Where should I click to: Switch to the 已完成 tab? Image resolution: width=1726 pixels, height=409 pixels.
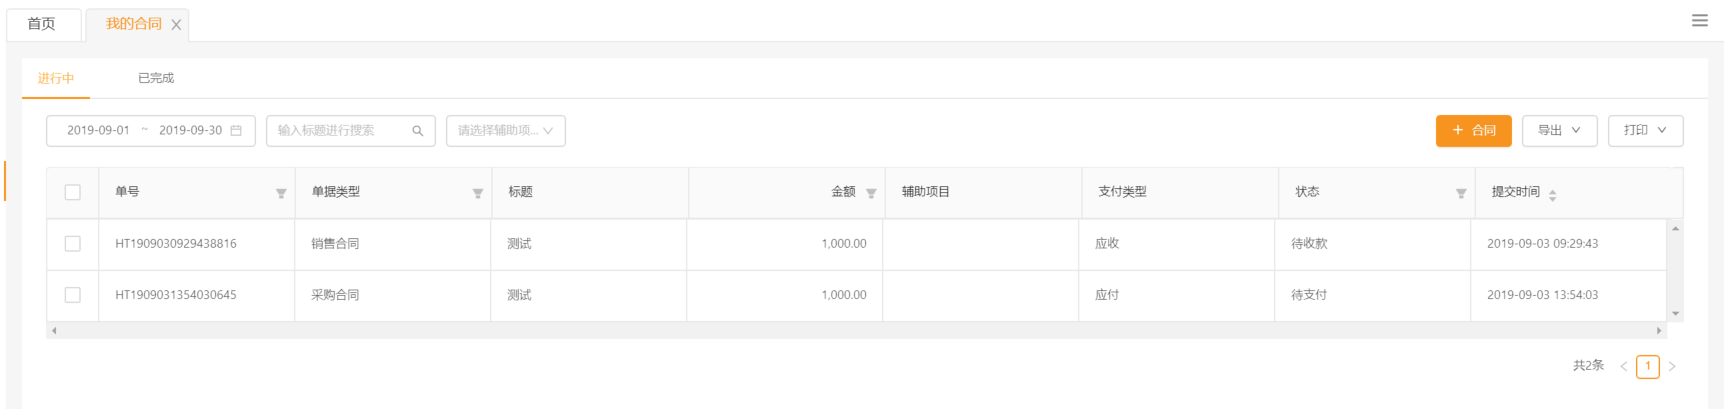coord(156,78)
